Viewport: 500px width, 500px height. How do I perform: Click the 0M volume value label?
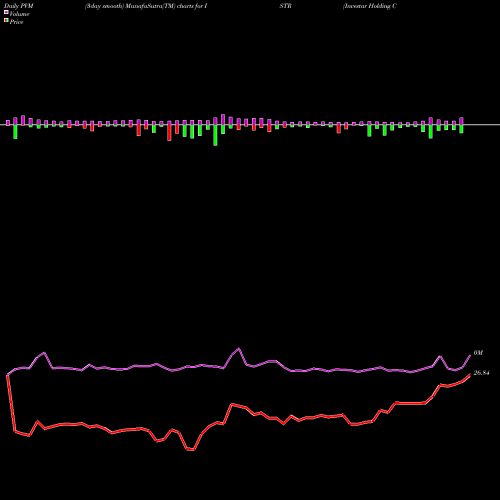click(x=478, y=353)
